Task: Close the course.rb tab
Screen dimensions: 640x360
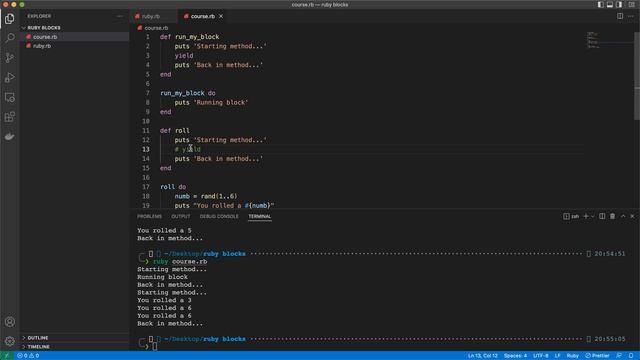Action: (x=221, y=16)
